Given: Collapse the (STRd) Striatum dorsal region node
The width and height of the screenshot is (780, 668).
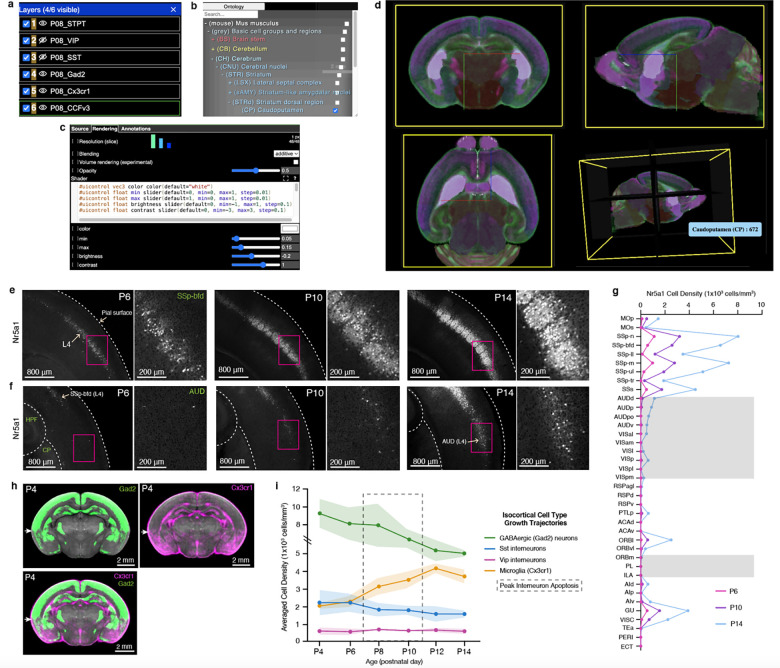Looking at the screenshot, I should click(x=230, y=102).
